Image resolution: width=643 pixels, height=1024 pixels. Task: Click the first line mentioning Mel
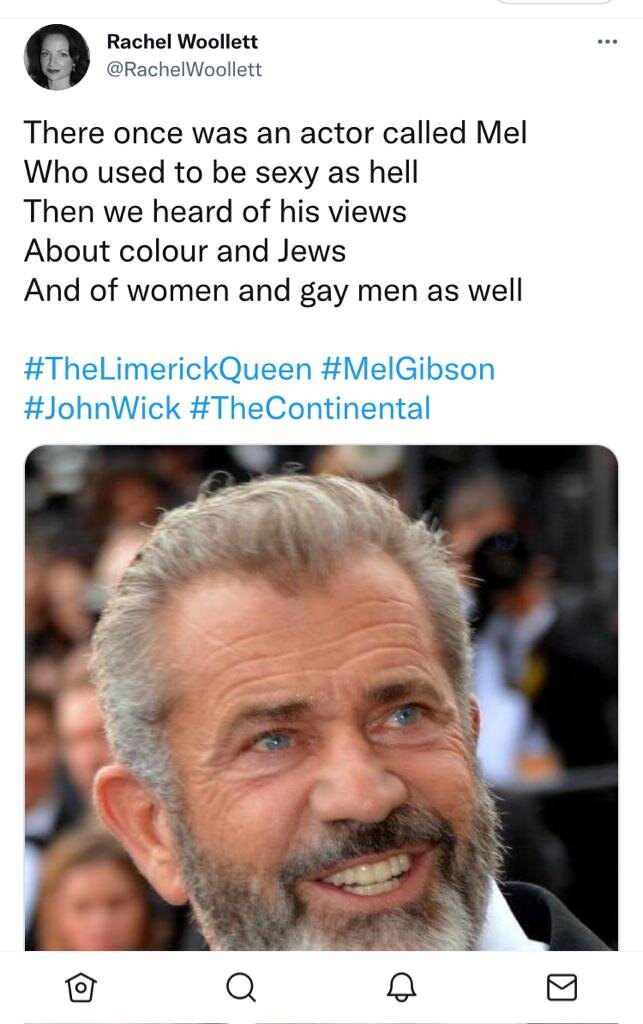275,133
